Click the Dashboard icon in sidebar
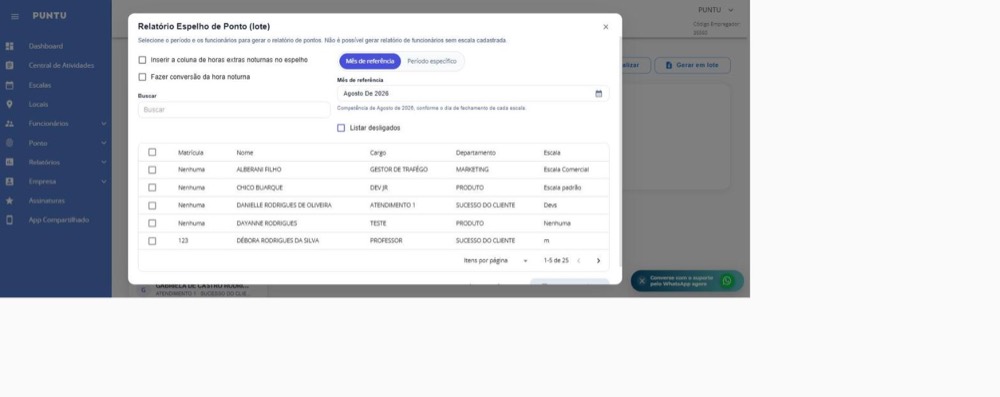The width and height of the screenshot is (1000, 397). point(10,46)
